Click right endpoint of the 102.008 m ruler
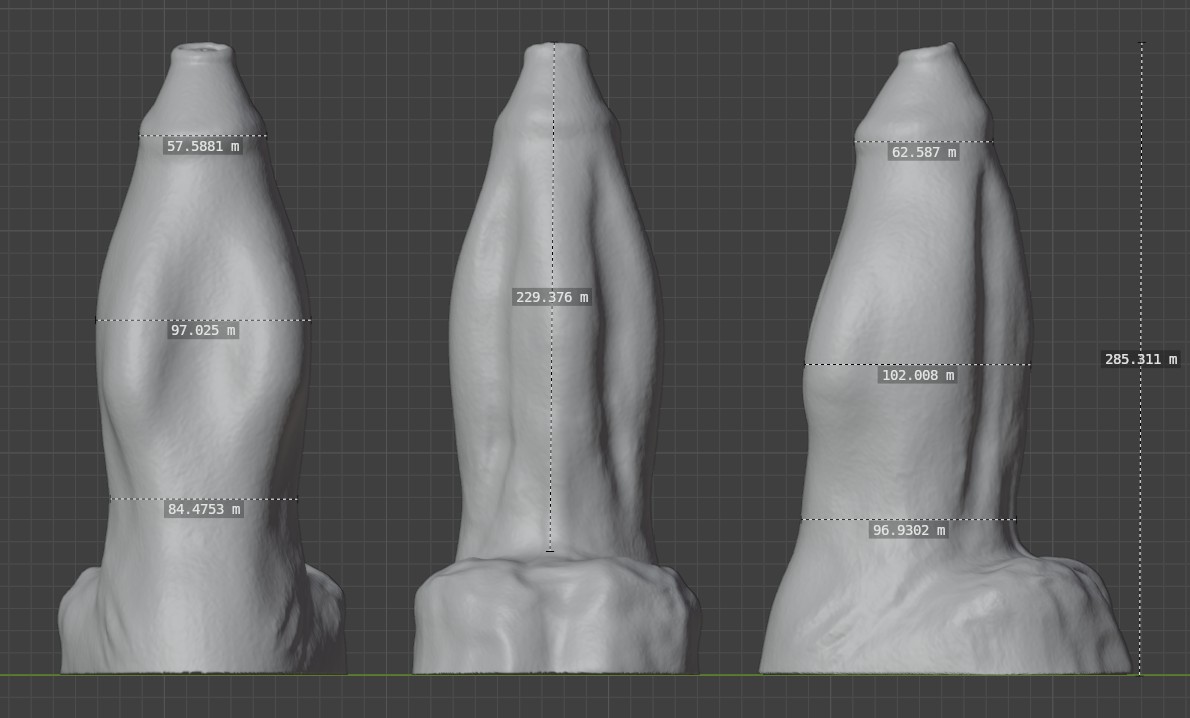The width and height of the screenshot is (1190, 718). pos(1030,364)
